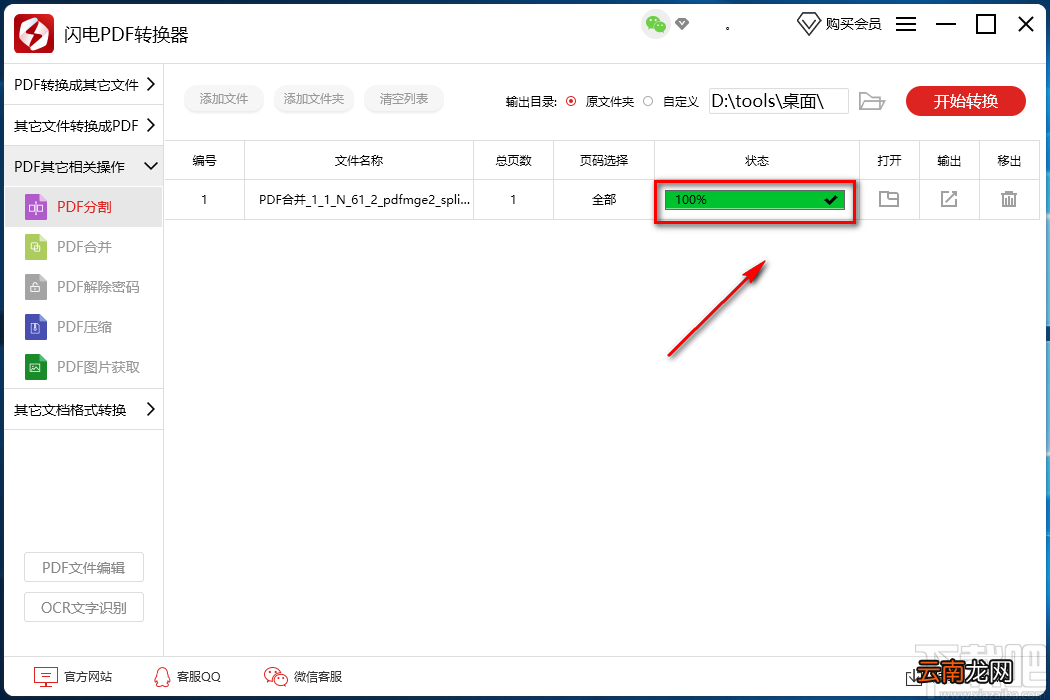The width and height of the screenshot is (1050, 700).
Task: Select 原文件夹 radio button
Action: click(x=571, y=101)
